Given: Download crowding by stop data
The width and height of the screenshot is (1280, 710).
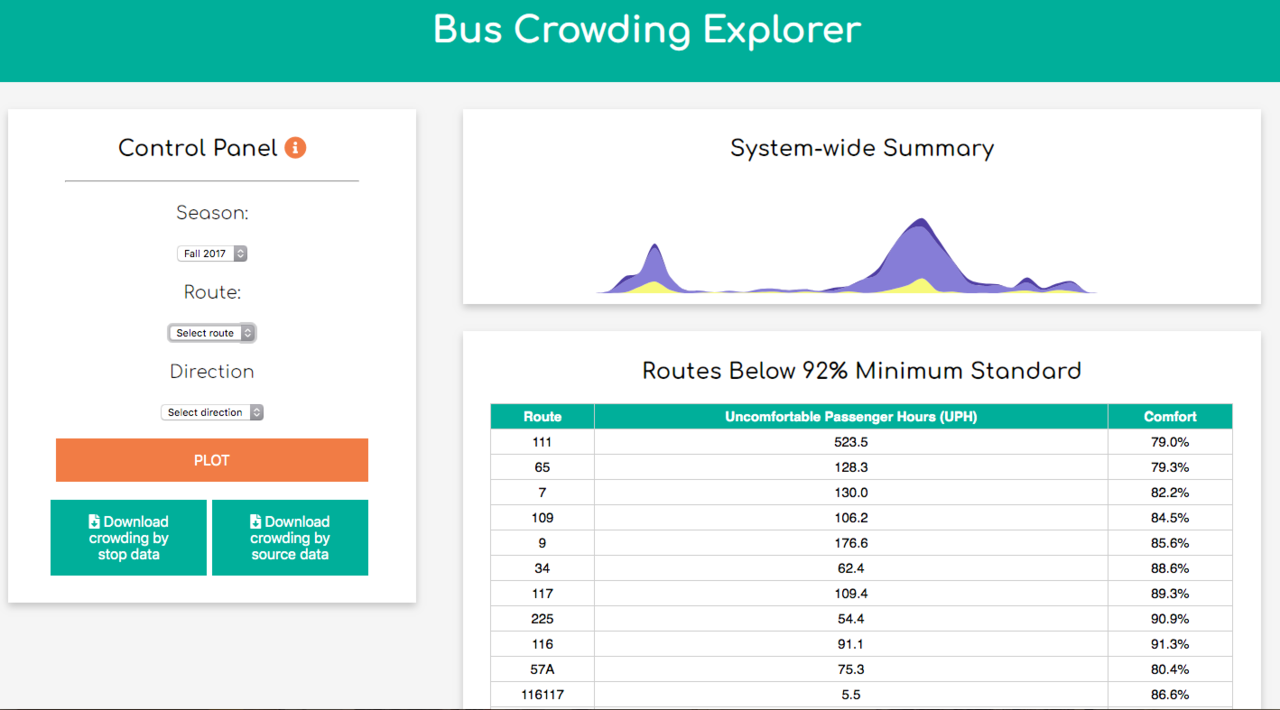Looking at the screenshot, I should click(129, 538).
